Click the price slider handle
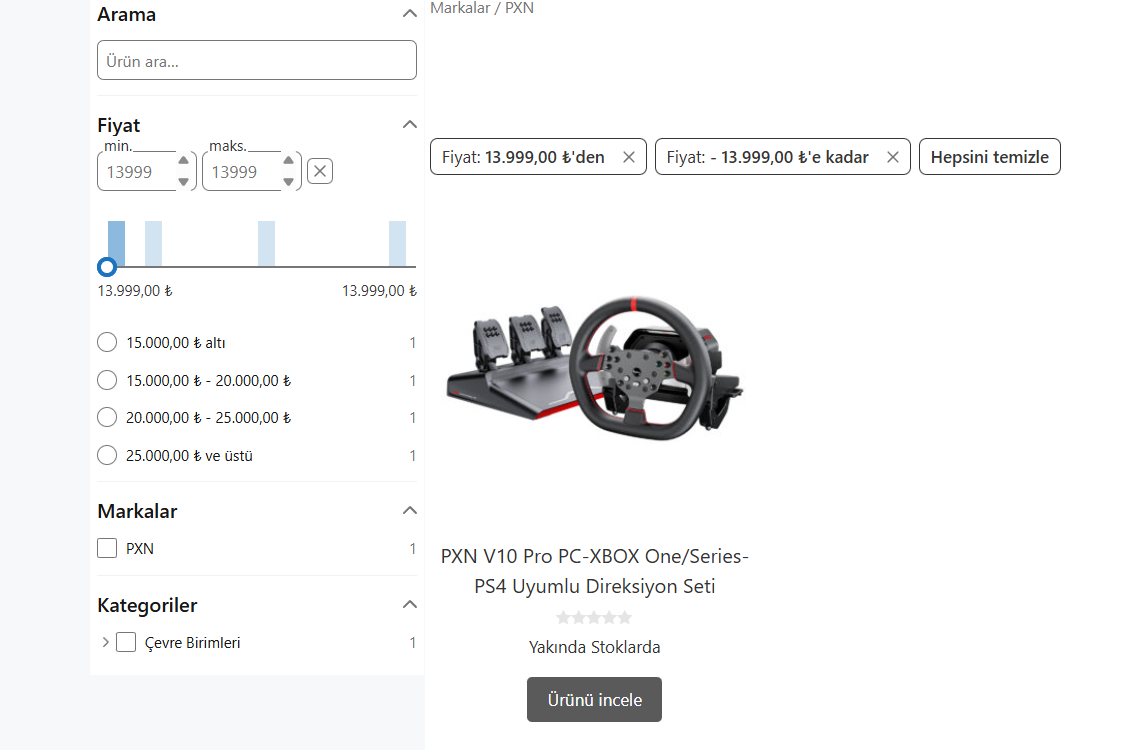 pos(107,267)
